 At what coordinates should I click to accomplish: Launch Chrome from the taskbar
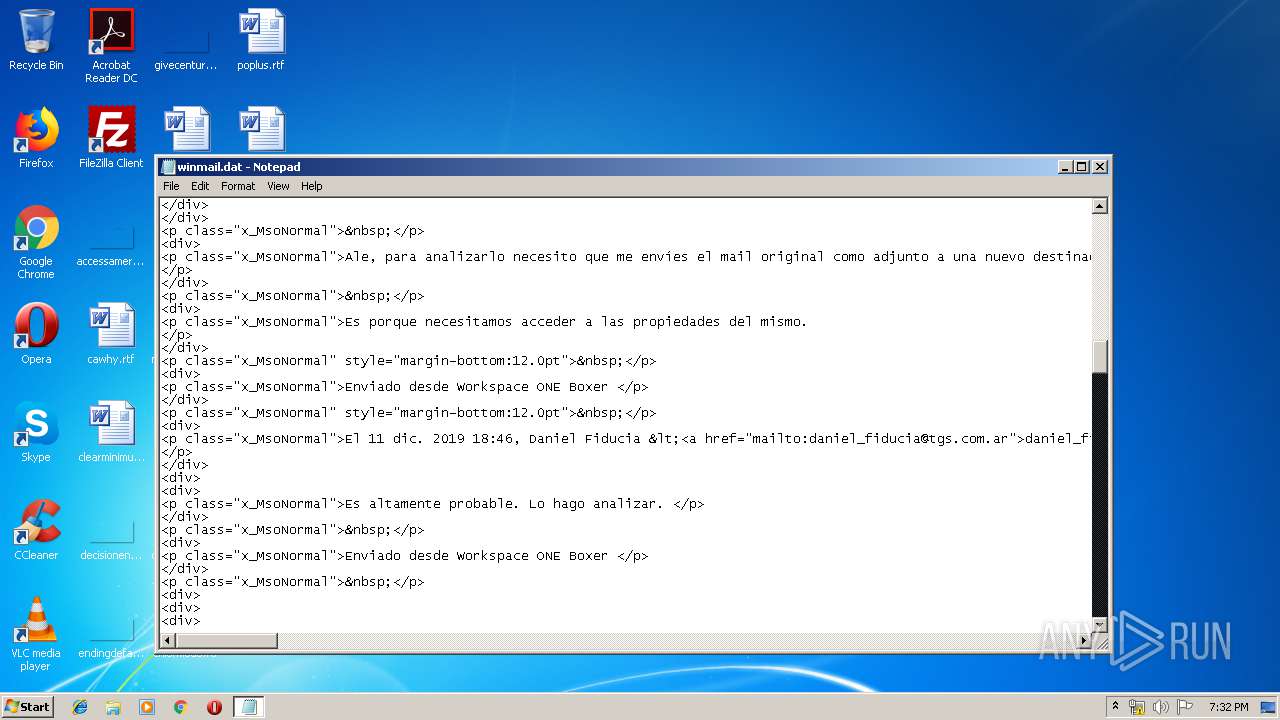click(x=181, y=707)
